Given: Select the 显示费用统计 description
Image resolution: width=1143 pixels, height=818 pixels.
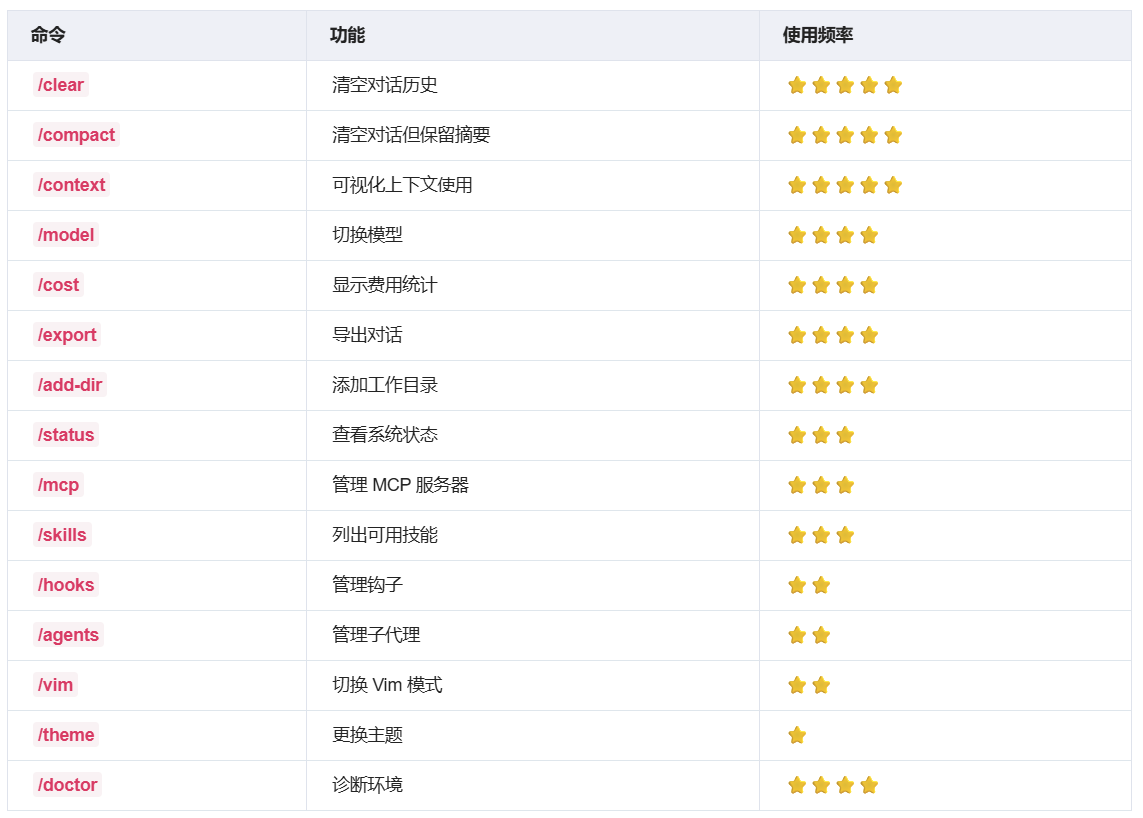Looking at the screenshot, I should (x=385, y=285).
